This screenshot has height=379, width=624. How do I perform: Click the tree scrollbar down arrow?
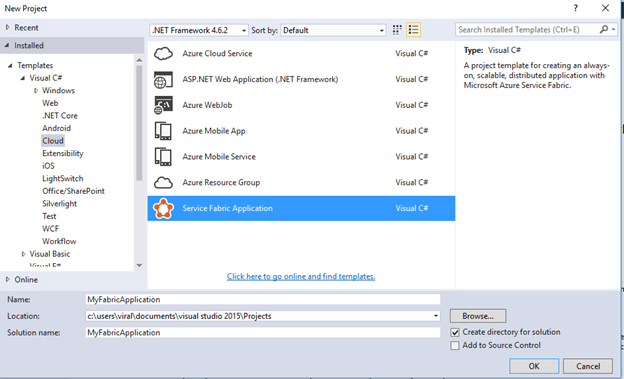(x=139, y=265)
